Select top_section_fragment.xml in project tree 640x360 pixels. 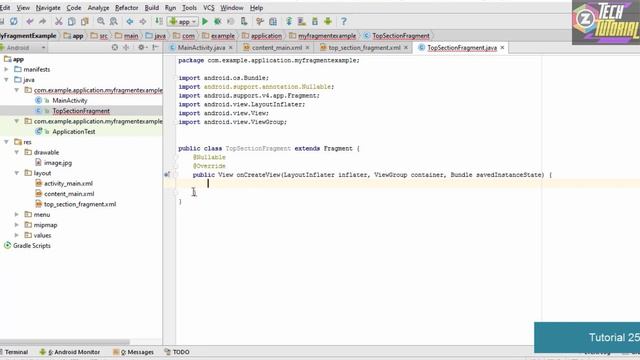[x=80, y=204]
